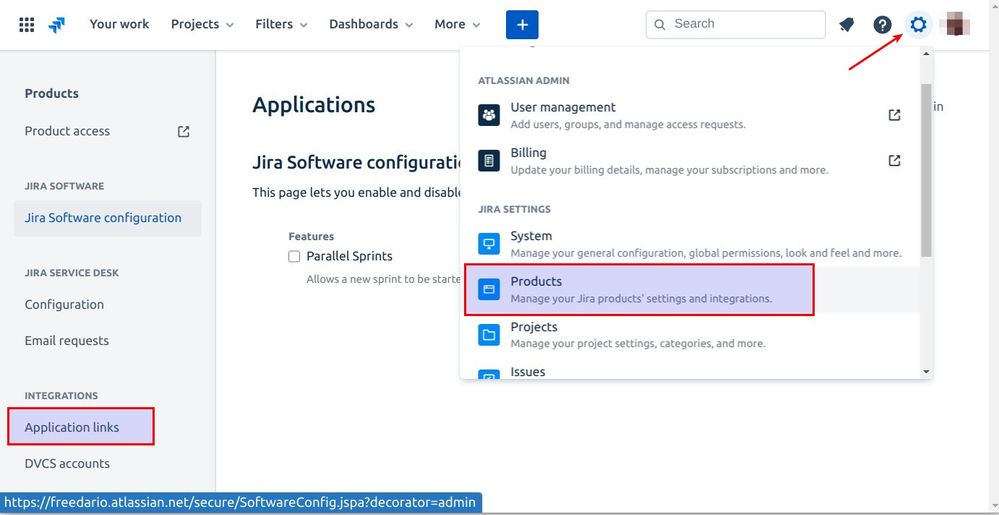Enable the Parallel Sprints checkbox

(x=294, y=256)
